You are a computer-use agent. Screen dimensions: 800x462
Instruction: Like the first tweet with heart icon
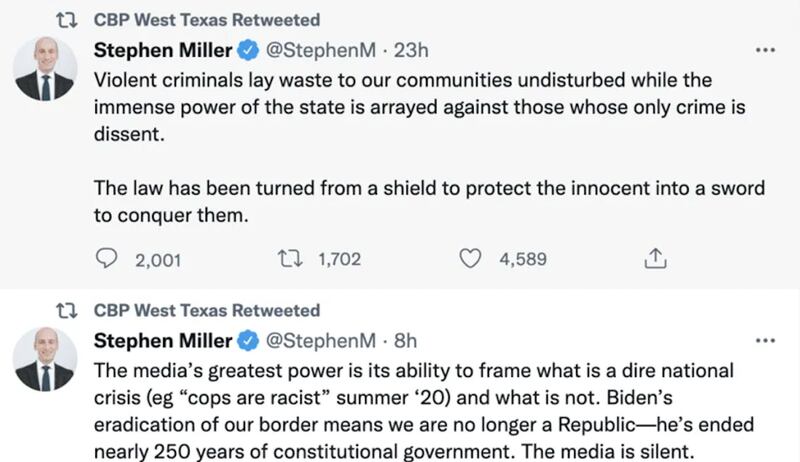pos(470,260)
